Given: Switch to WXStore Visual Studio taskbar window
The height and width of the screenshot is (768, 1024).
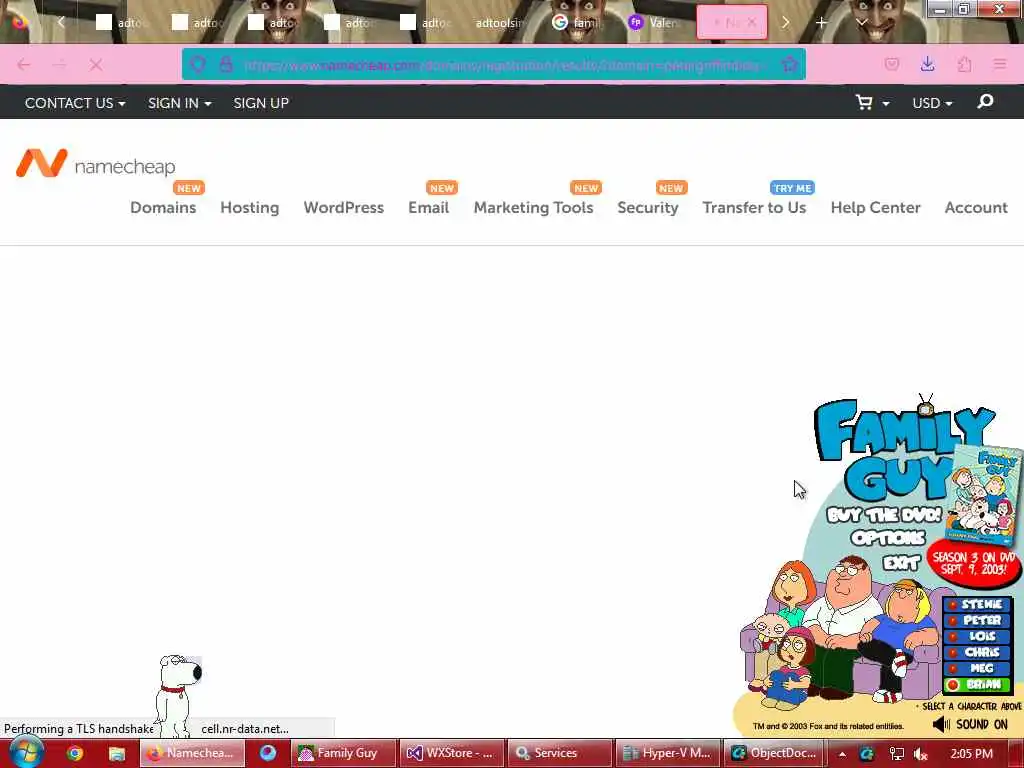Looking at the screenshot, I should (452, 753).
